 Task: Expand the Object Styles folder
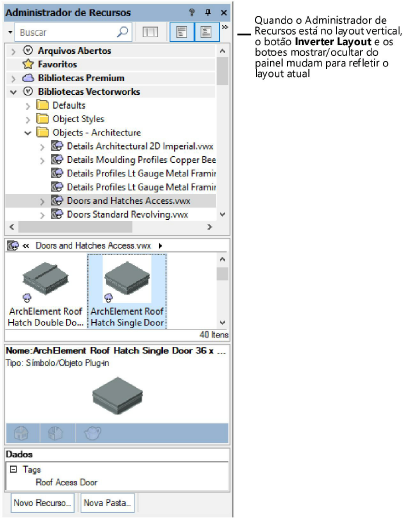pyautogui.click(x=28, y=119)
